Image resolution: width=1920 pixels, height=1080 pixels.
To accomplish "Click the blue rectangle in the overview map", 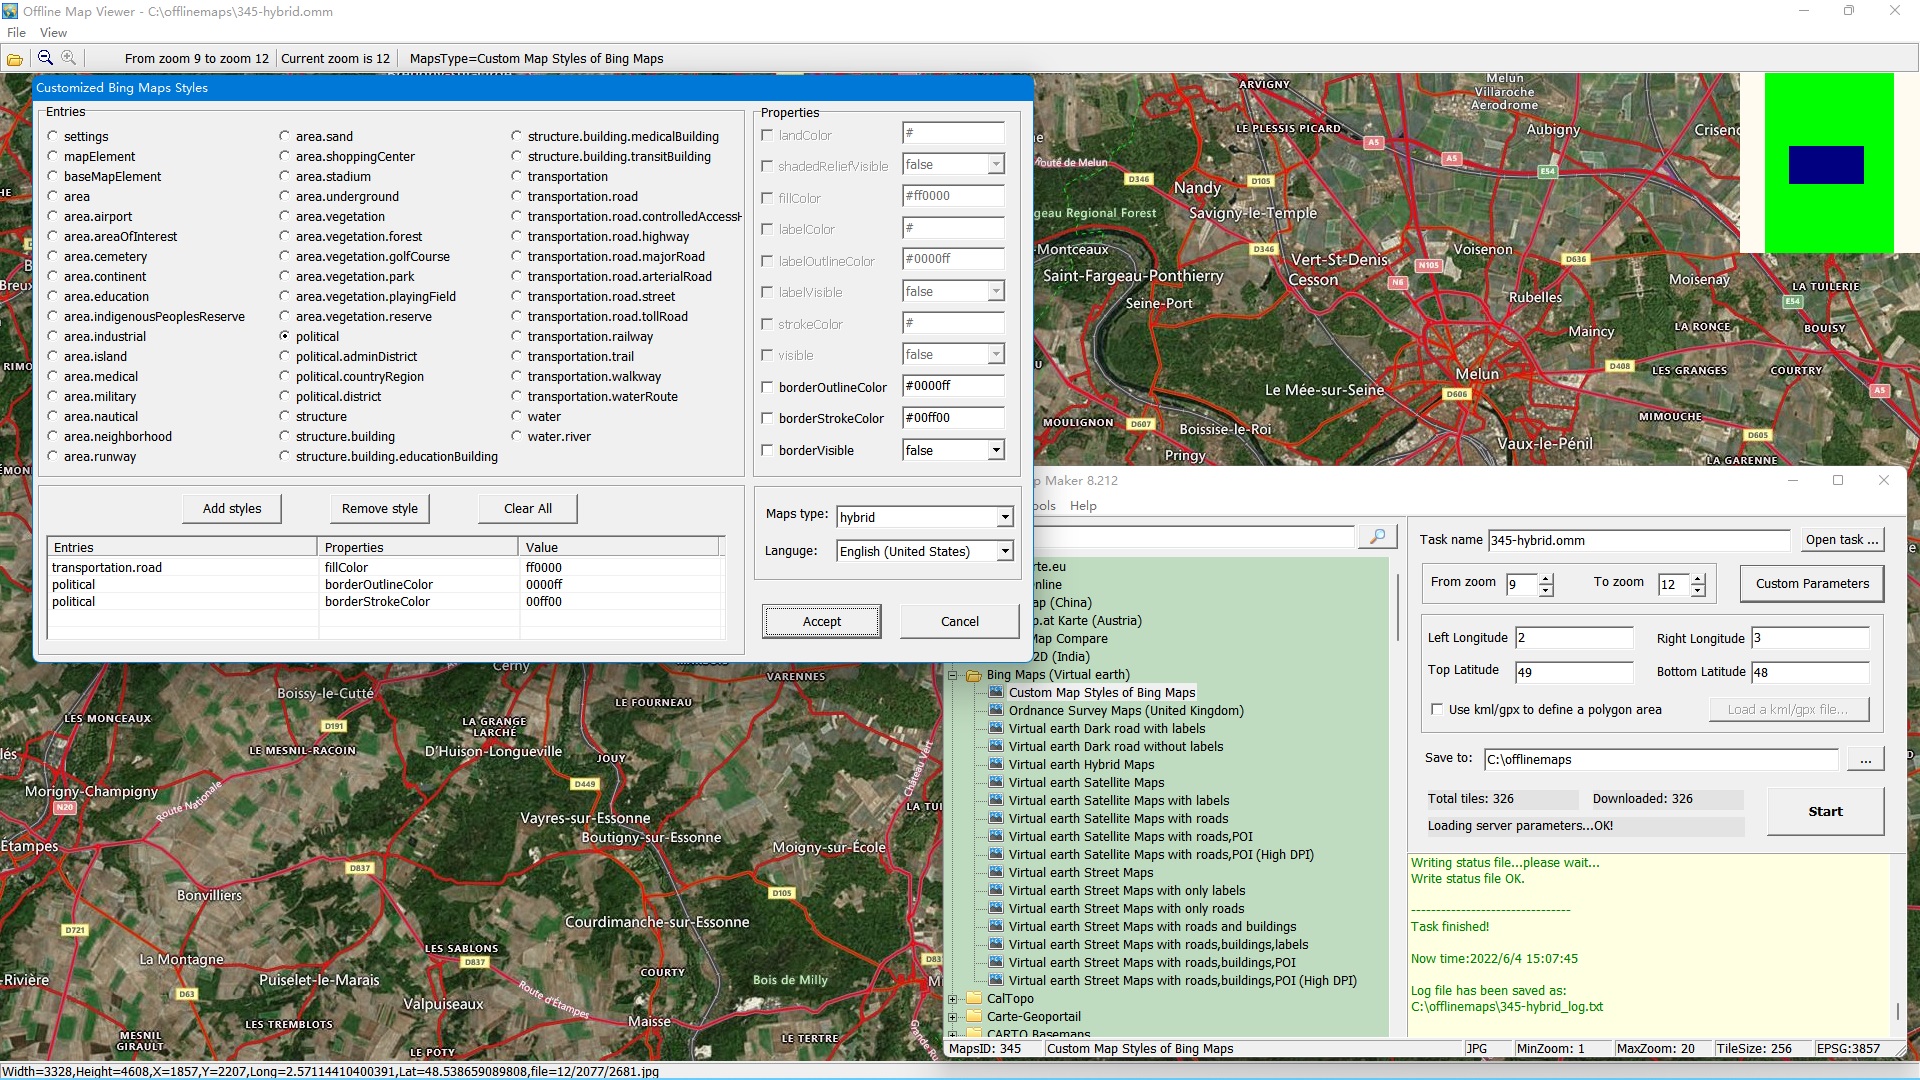I will [x=1826, y=165].
